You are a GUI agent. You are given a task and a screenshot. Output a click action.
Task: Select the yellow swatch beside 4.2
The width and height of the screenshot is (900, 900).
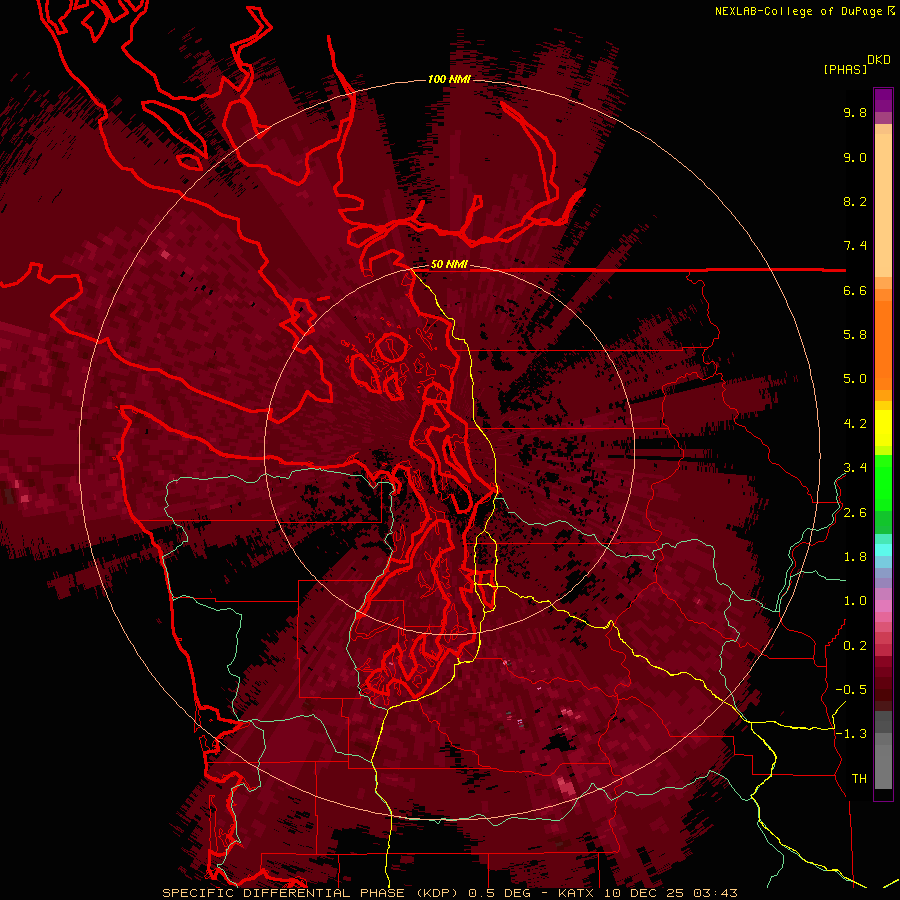pos(883,428)
